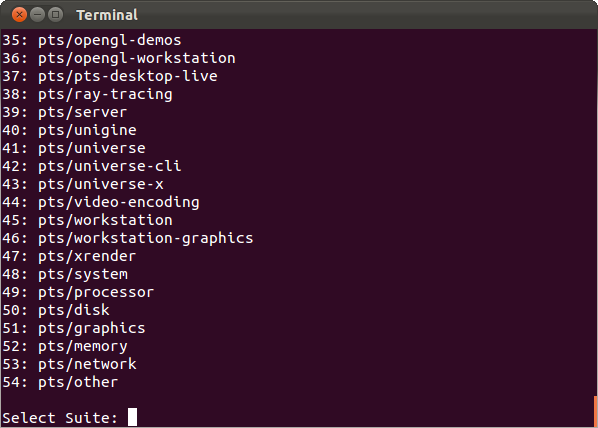This screenshot has width=598, height=428.
Task: Select line 35: pts/opengl-demos
Action: [x=92, y=40]
